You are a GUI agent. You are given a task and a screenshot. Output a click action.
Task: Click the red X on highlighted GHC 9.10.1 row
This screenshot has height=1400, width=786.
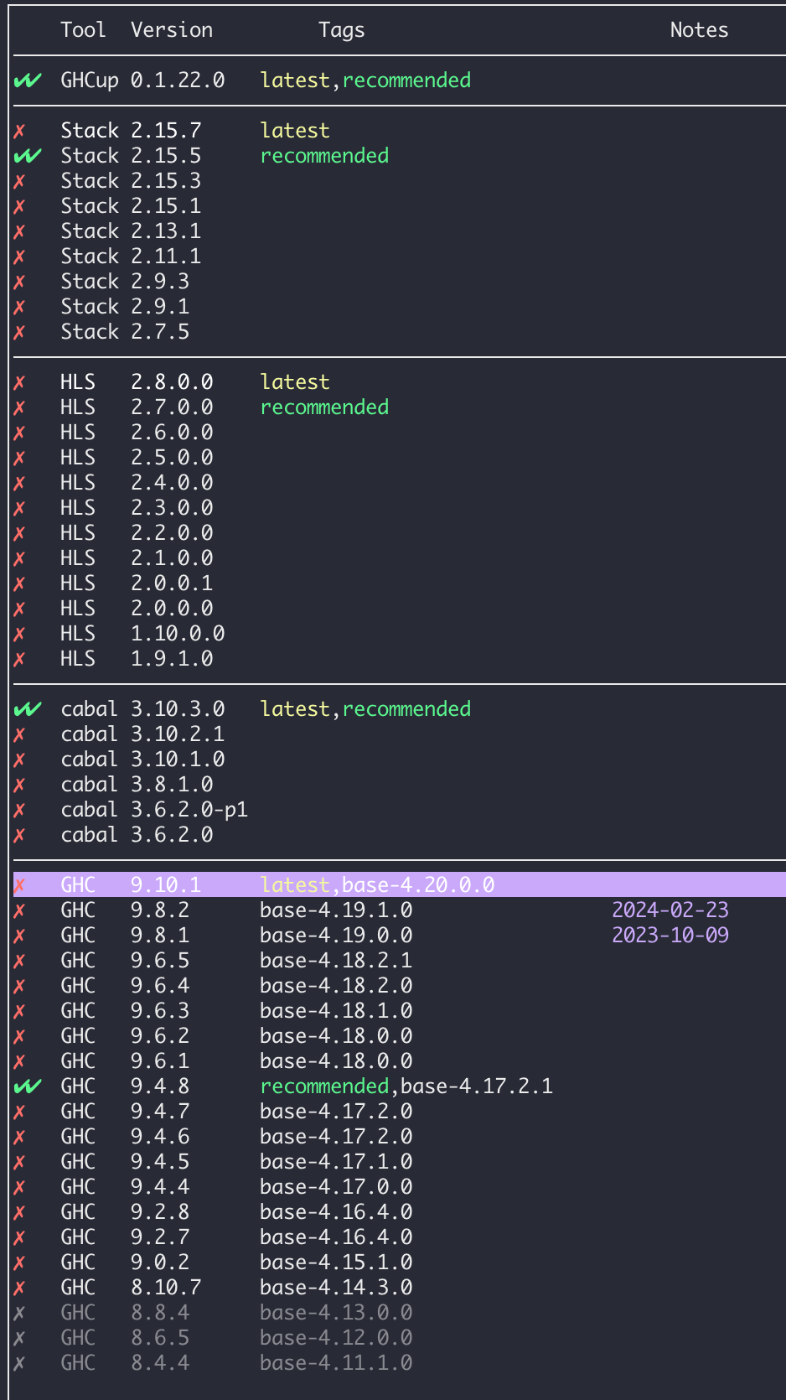click(19, 886)
